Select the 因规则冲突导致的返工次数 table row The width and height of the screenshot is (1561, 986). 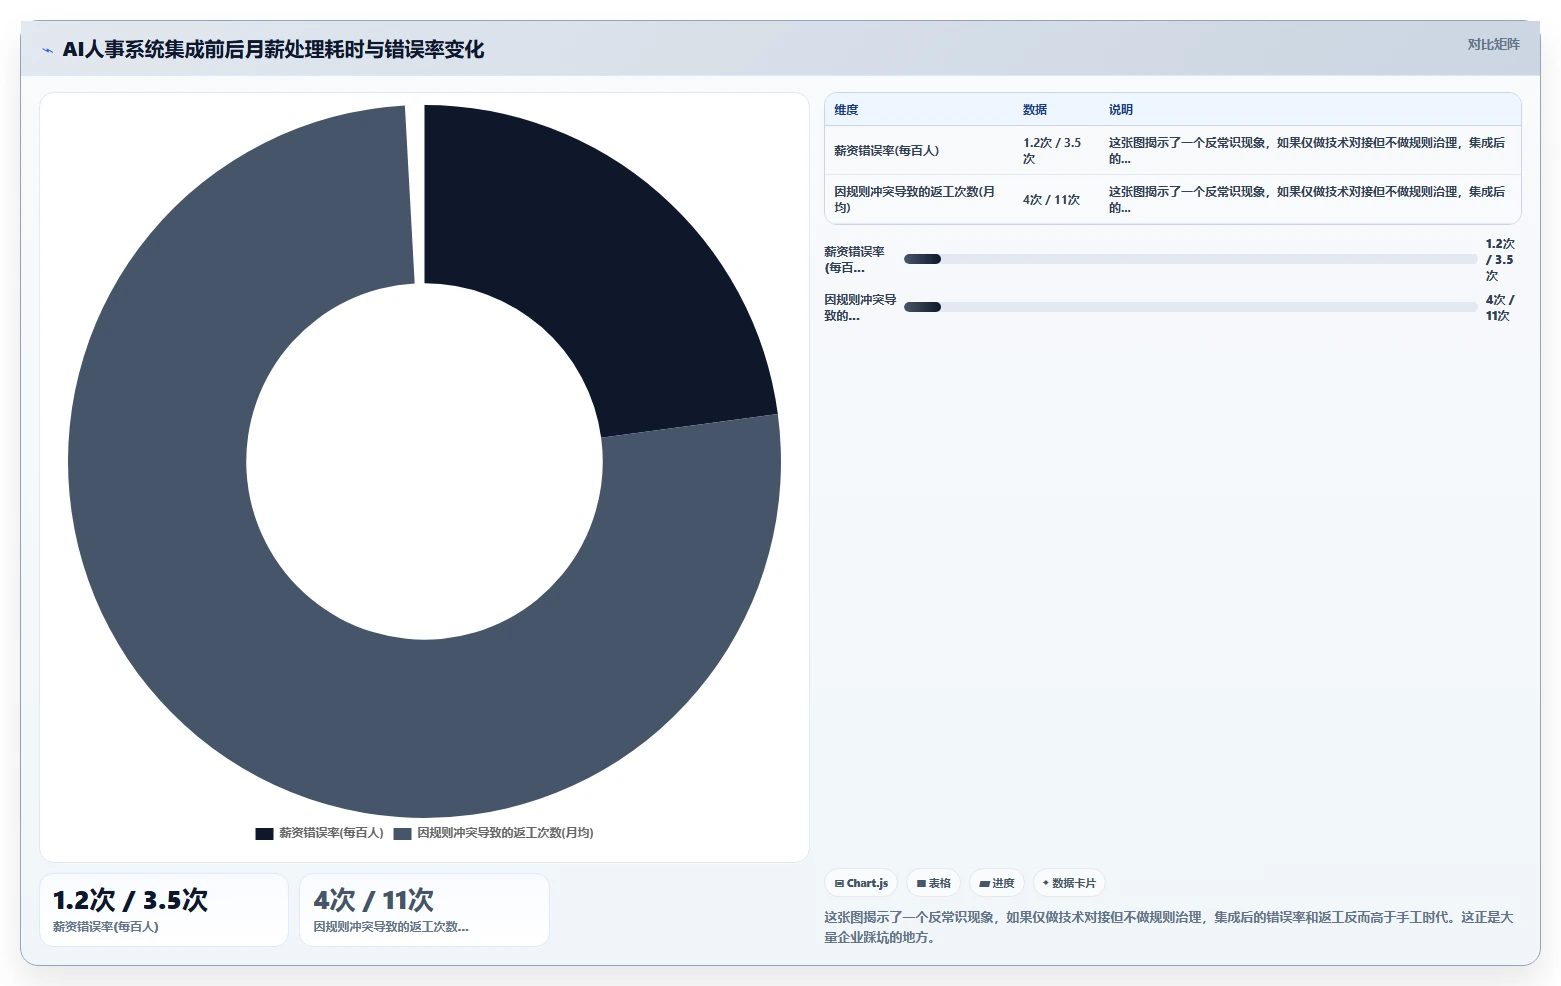1172,200
